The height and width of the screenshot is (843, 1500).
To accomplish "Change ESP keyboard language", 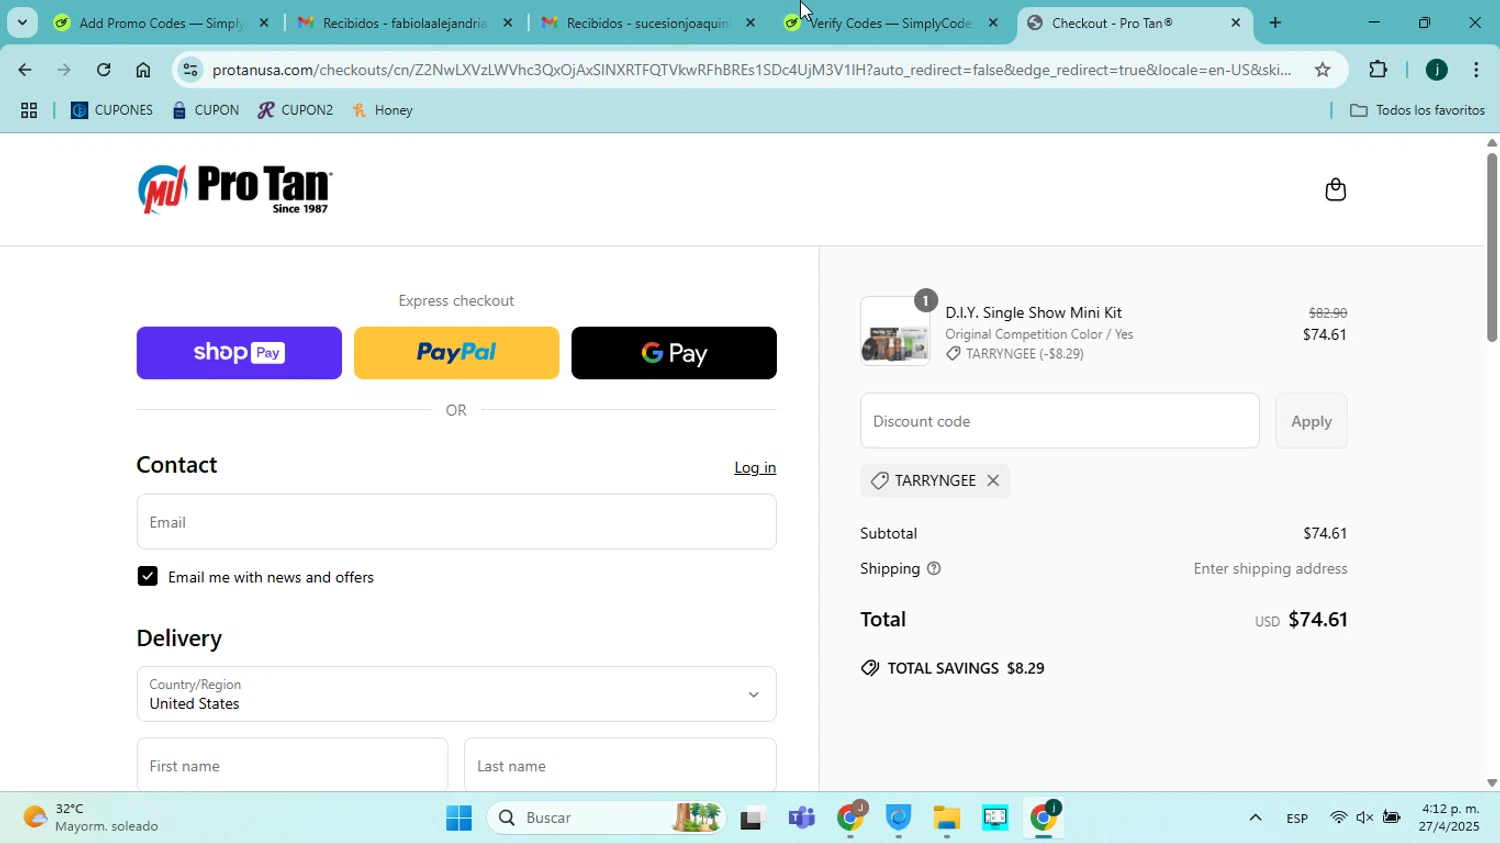I will (x=1297, y=818).
